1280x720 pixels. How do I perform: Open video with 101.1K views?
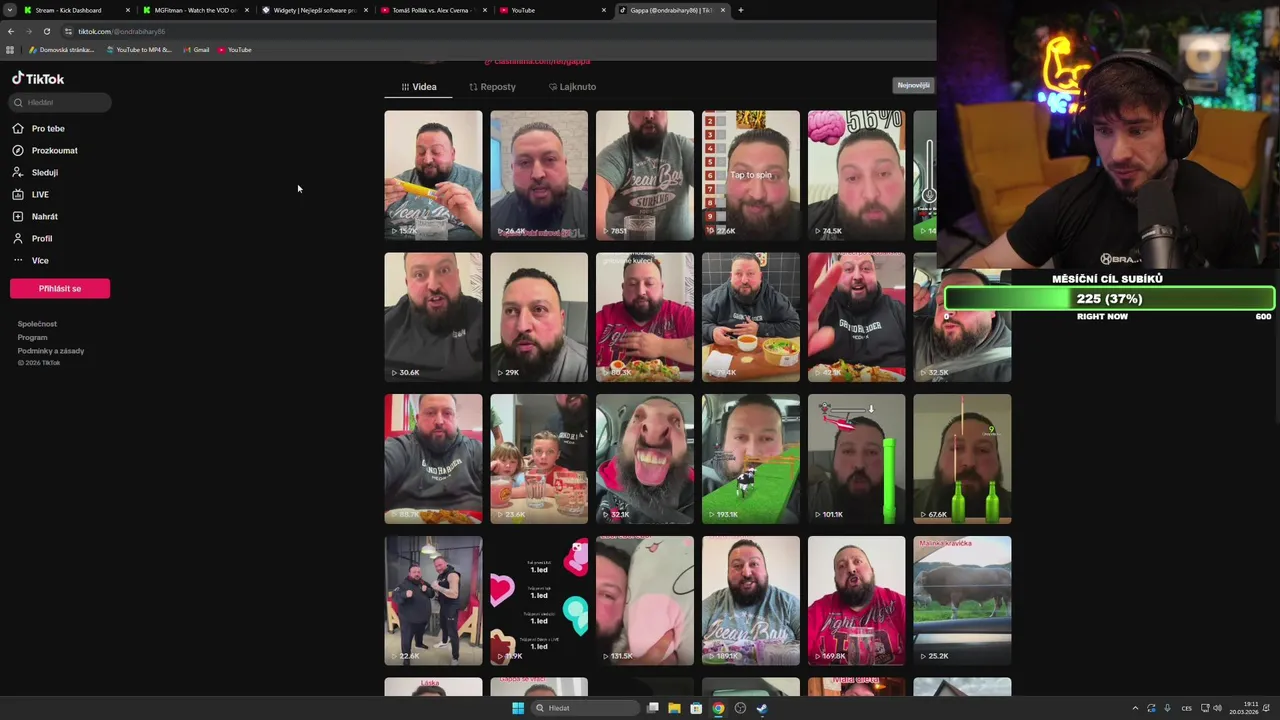click(x=856, y=459)
